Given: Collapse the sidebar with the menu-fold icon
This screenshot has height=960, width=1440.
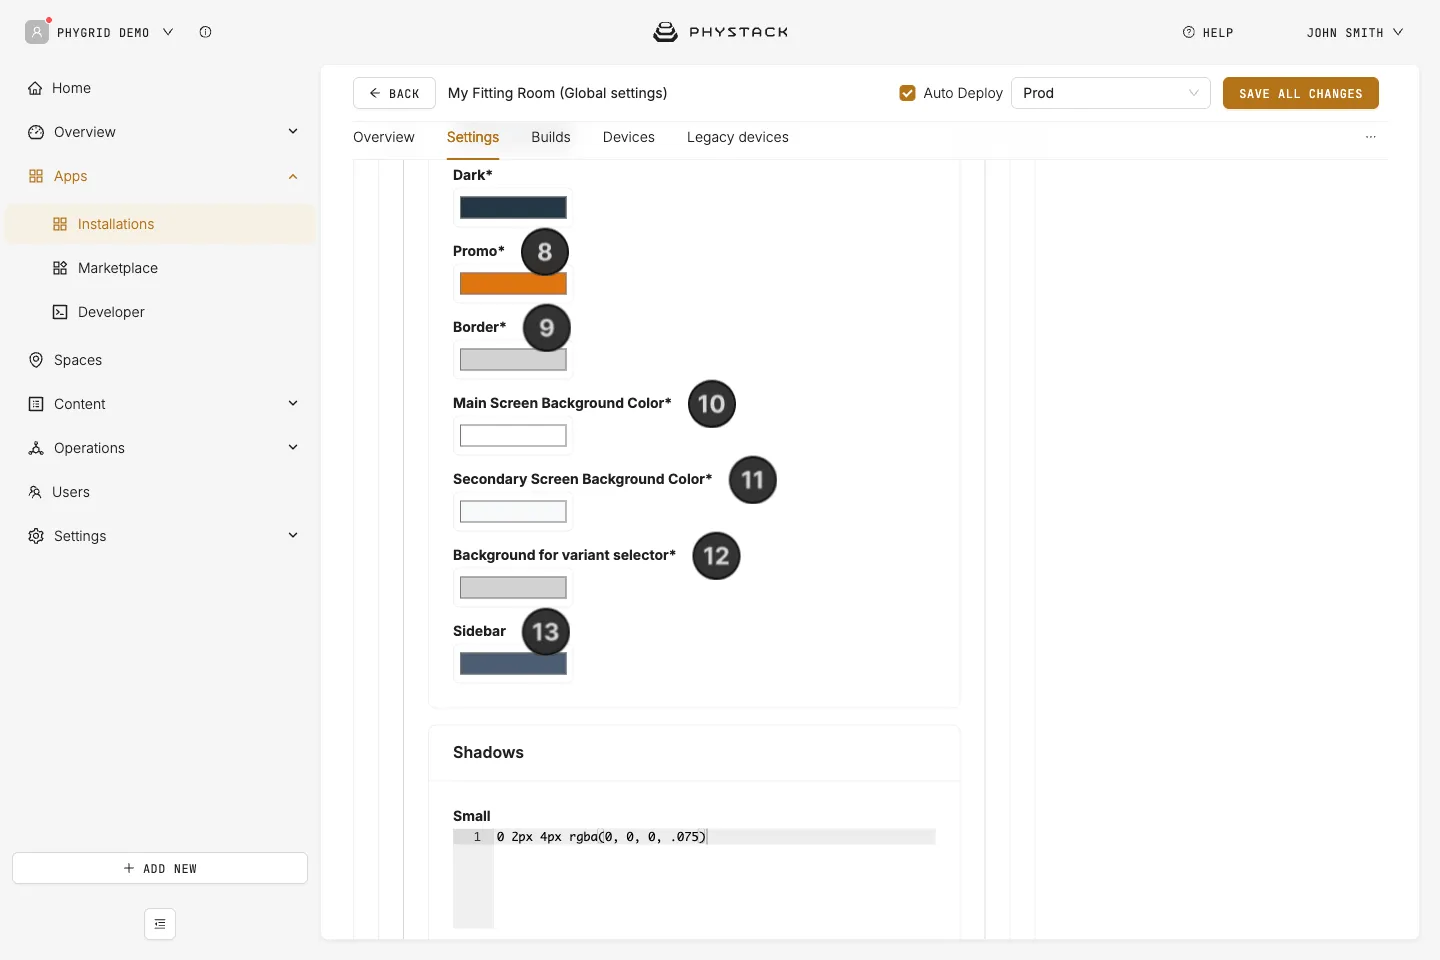Looking at the screenshot, I should 160,924.
